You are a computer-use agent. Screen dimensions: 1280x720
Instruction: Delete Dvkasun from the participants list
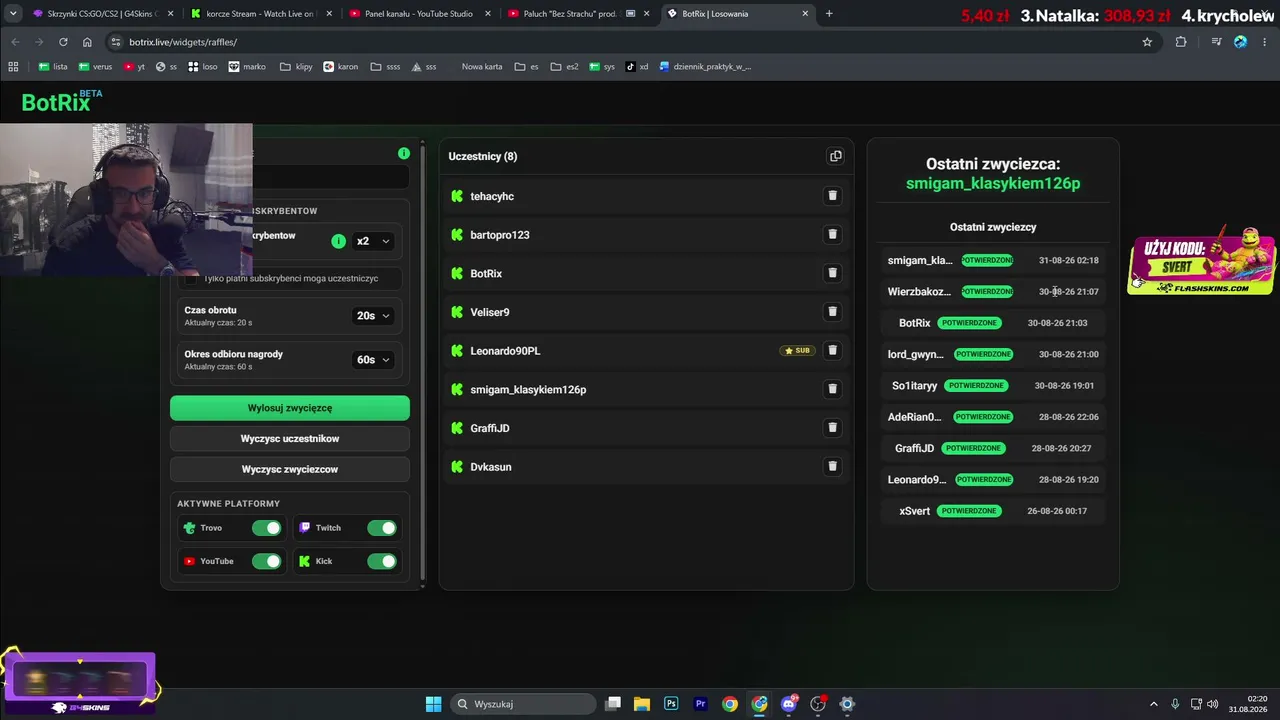[x=832, y=466]
